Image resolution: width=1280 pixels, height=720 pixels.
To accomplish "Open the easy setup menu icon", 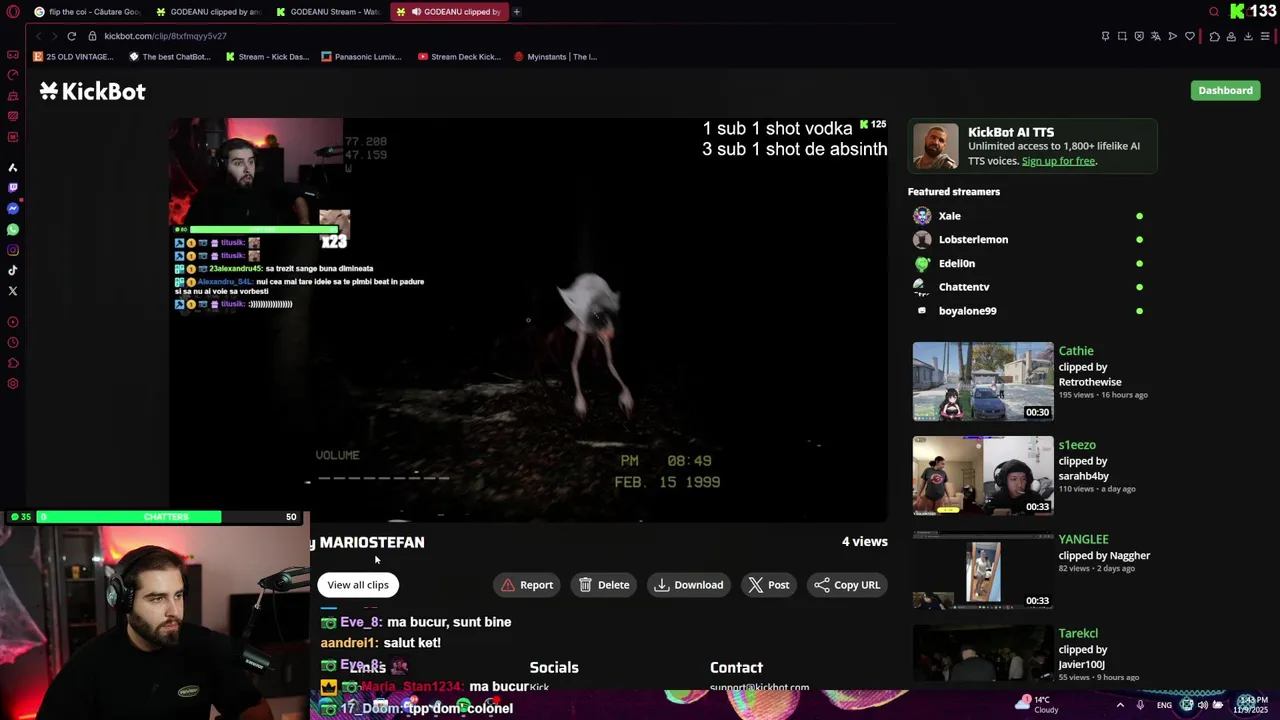I will pos(1265,36).
